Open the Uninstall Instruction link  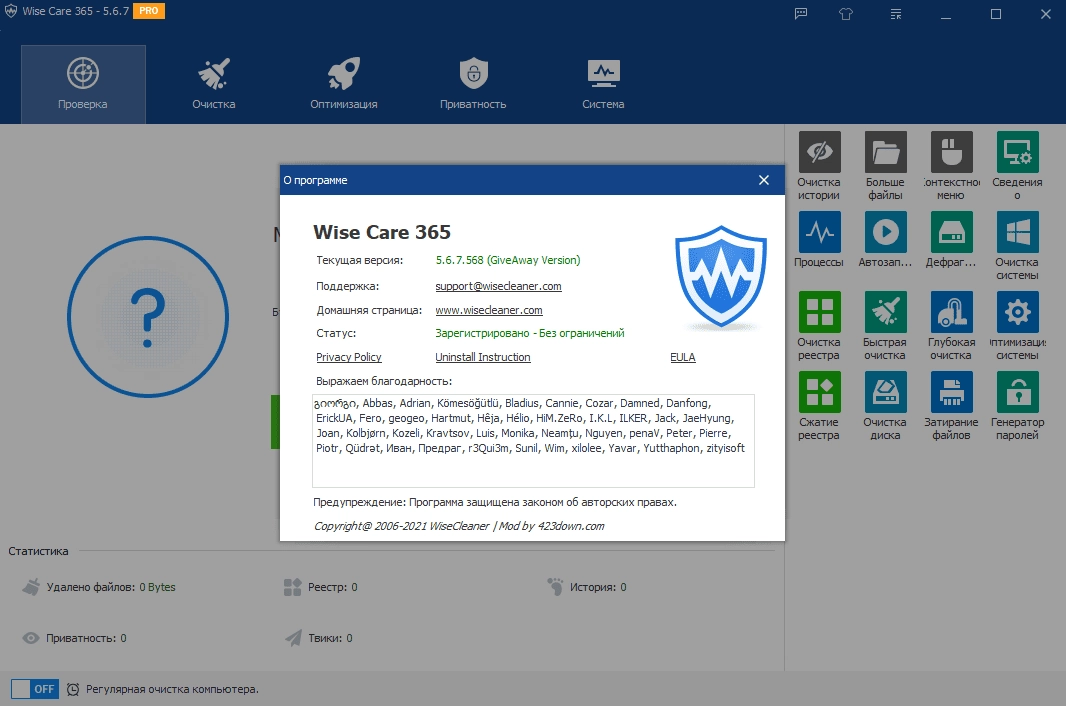click(x=483, y=357)
